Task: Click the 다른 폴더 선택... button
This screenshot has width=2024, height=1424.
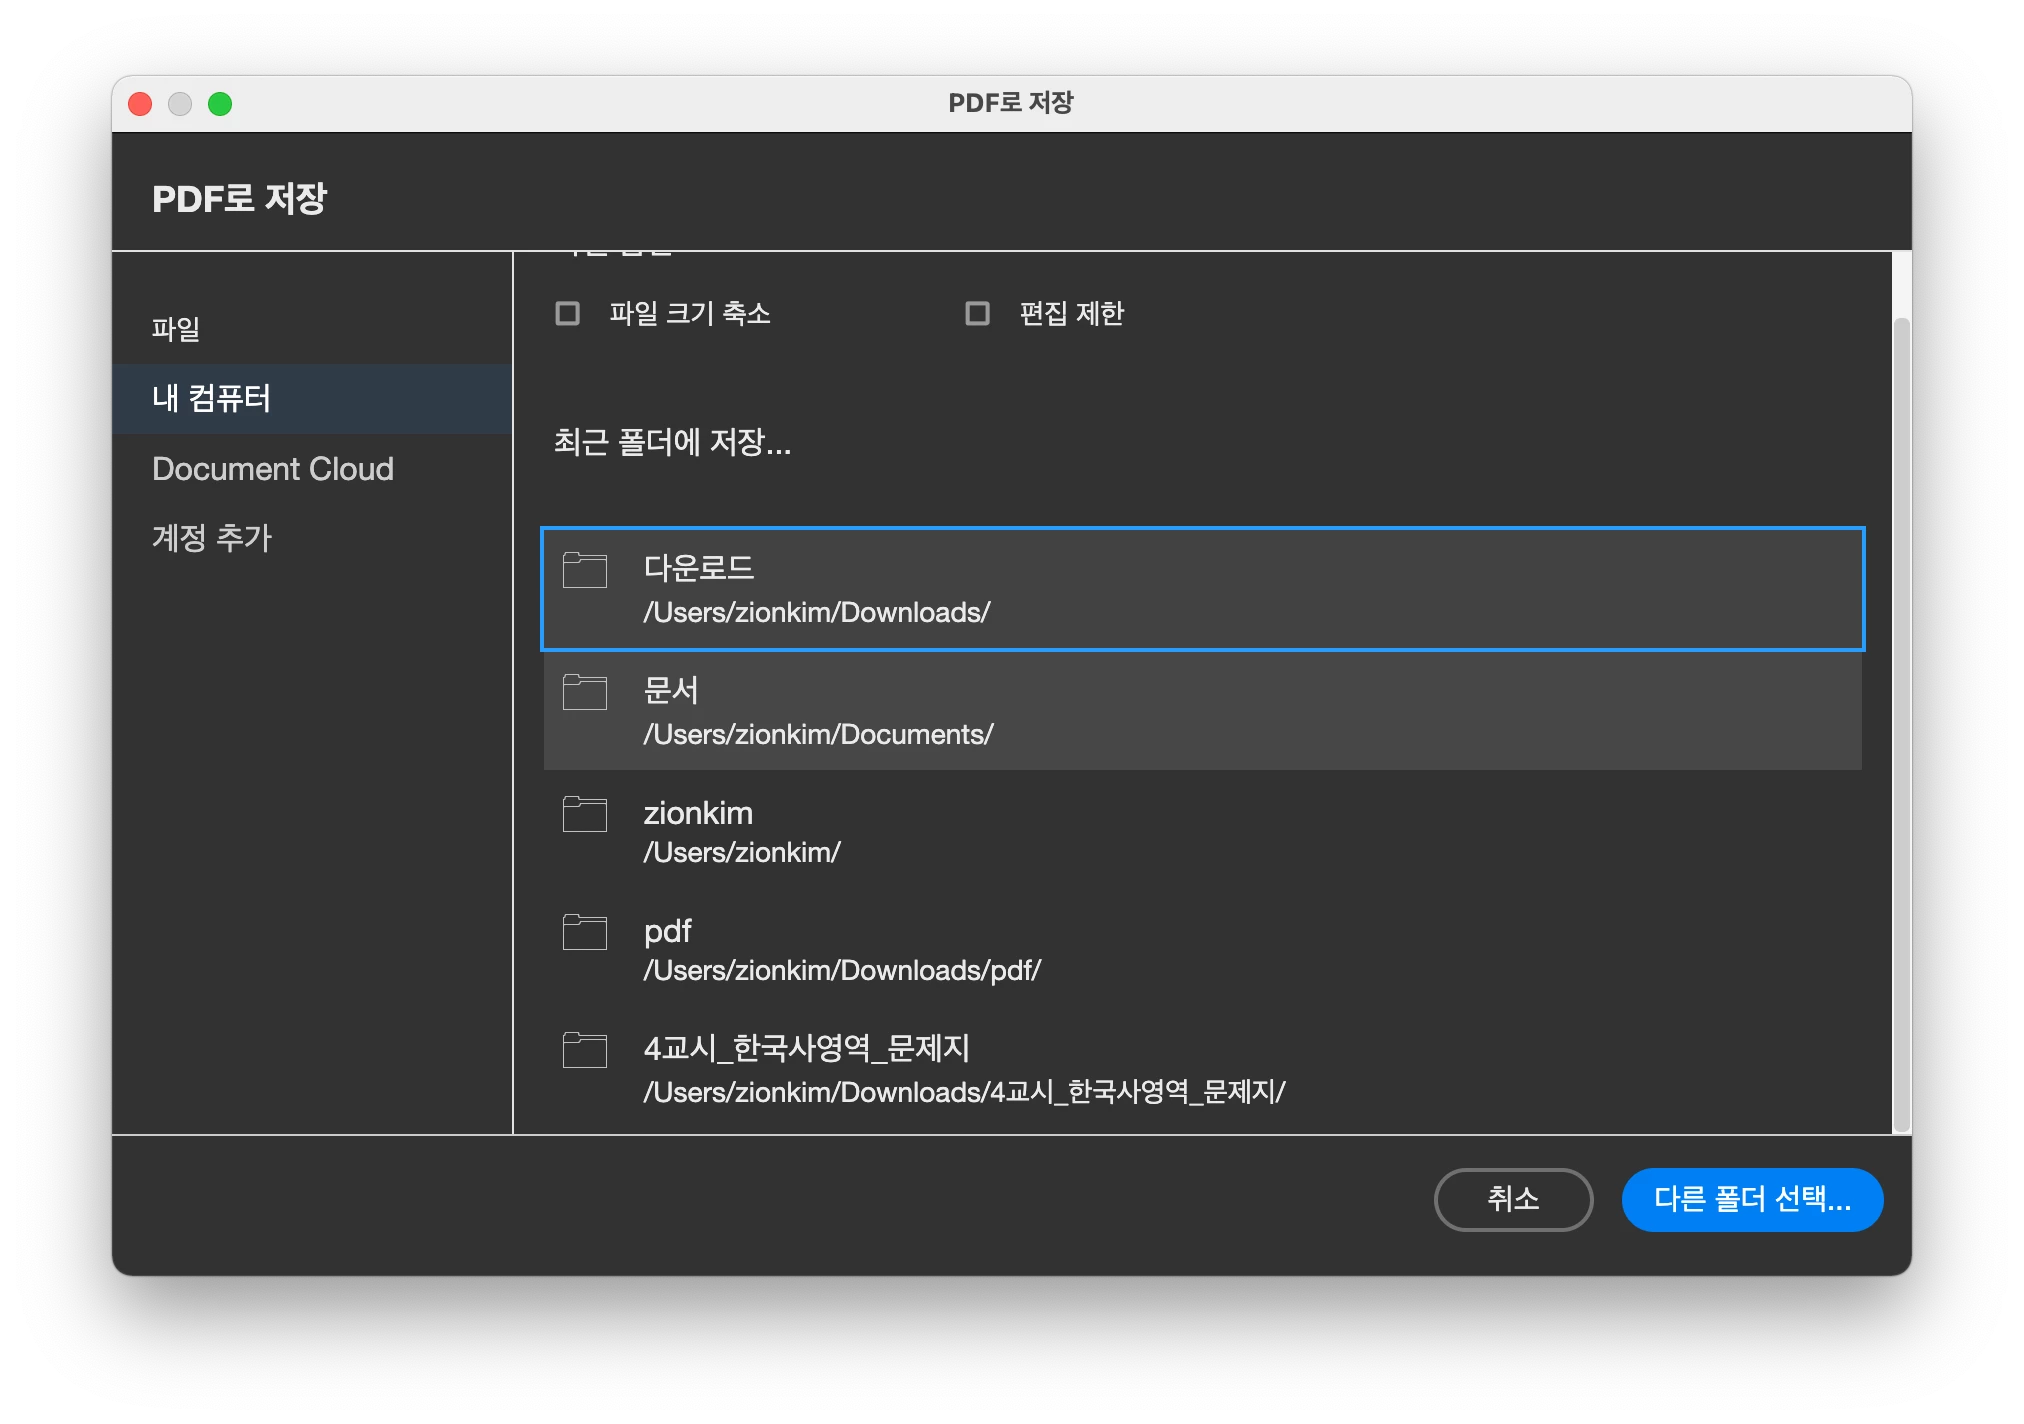Action: [1751, 1199]
